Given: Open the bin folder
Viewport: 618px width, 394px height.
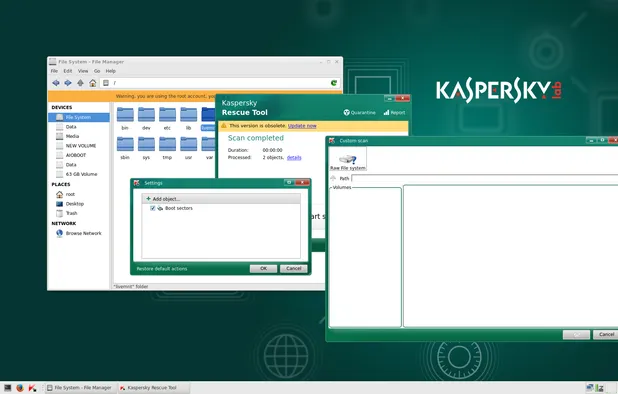Looking at the screenshot, I should (x=125, y=119).
